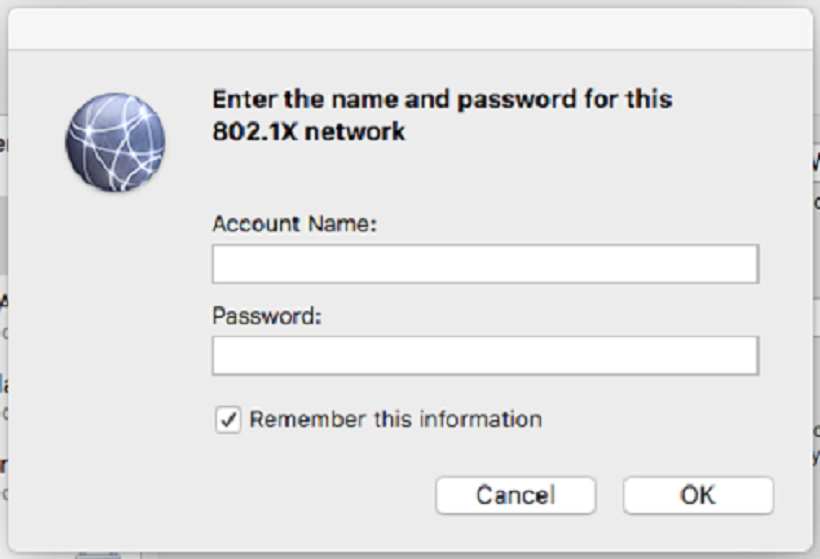820x559 pixels.
Task: Click the "Account Name:" label
Action: [294, 224]
